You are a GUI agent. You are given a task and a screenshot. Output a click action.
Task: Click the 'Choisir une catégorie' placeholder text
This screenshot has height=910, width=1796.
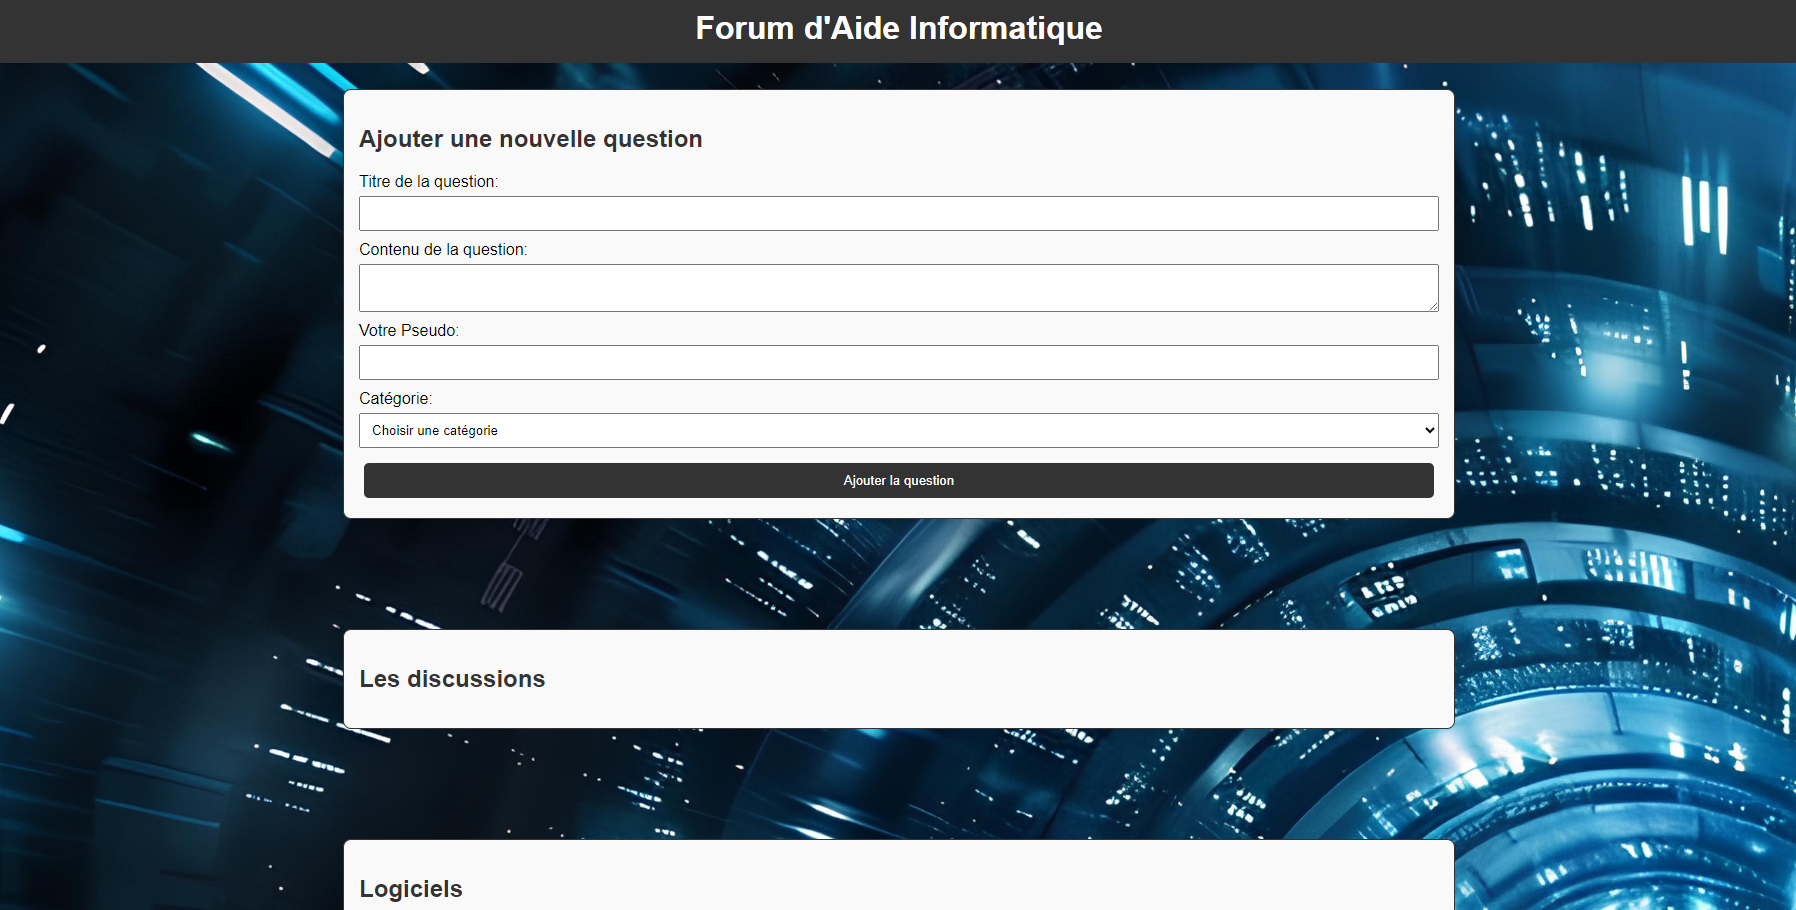tap(434, 430)
